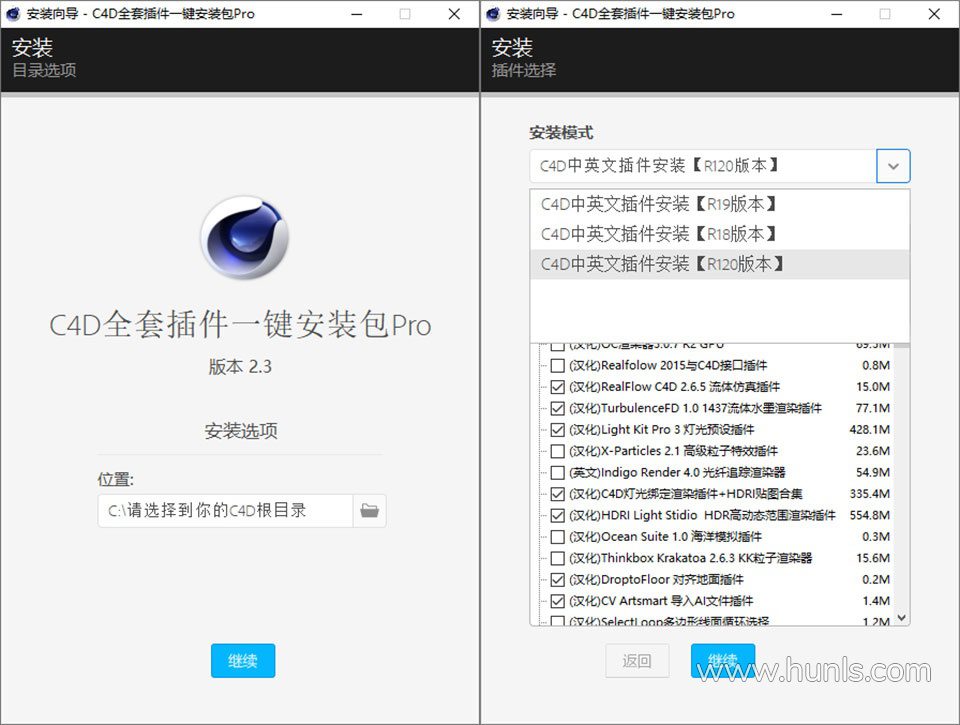
Task: Click the C4D root directory location field
Action: (225, 510)
